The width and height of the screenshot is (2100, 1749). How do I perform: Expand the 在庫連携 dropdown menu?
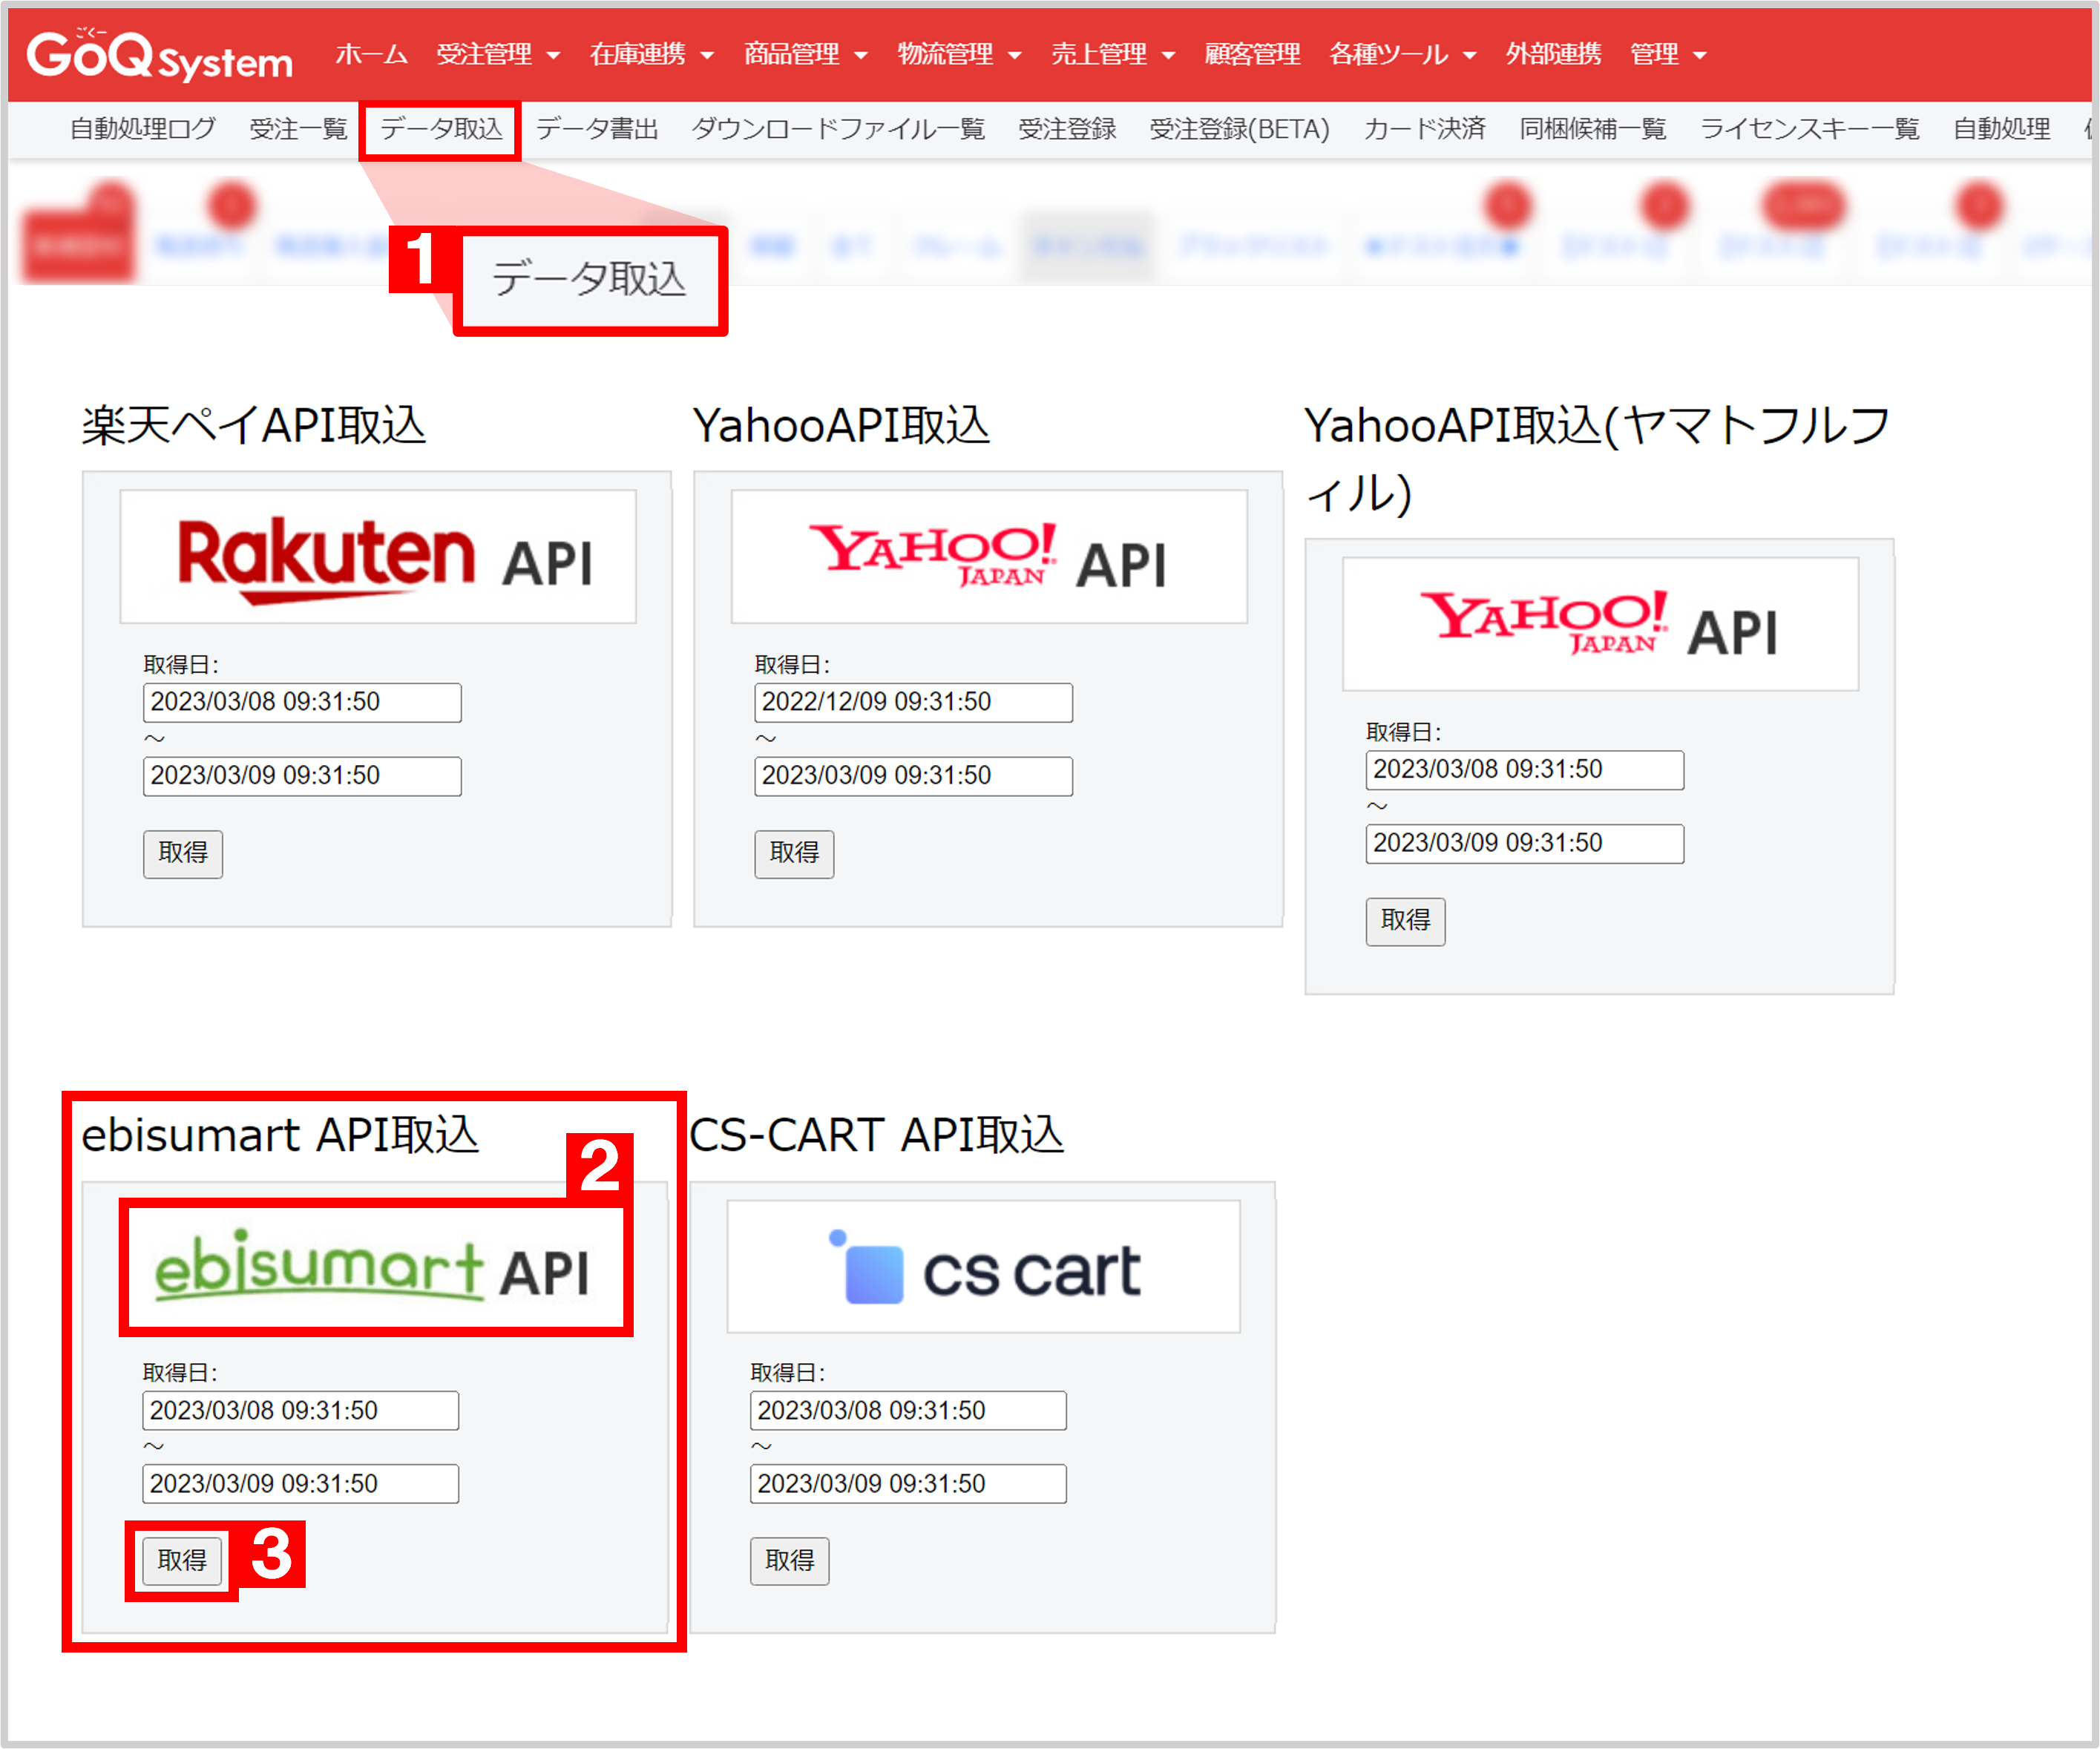pos(651,54)
